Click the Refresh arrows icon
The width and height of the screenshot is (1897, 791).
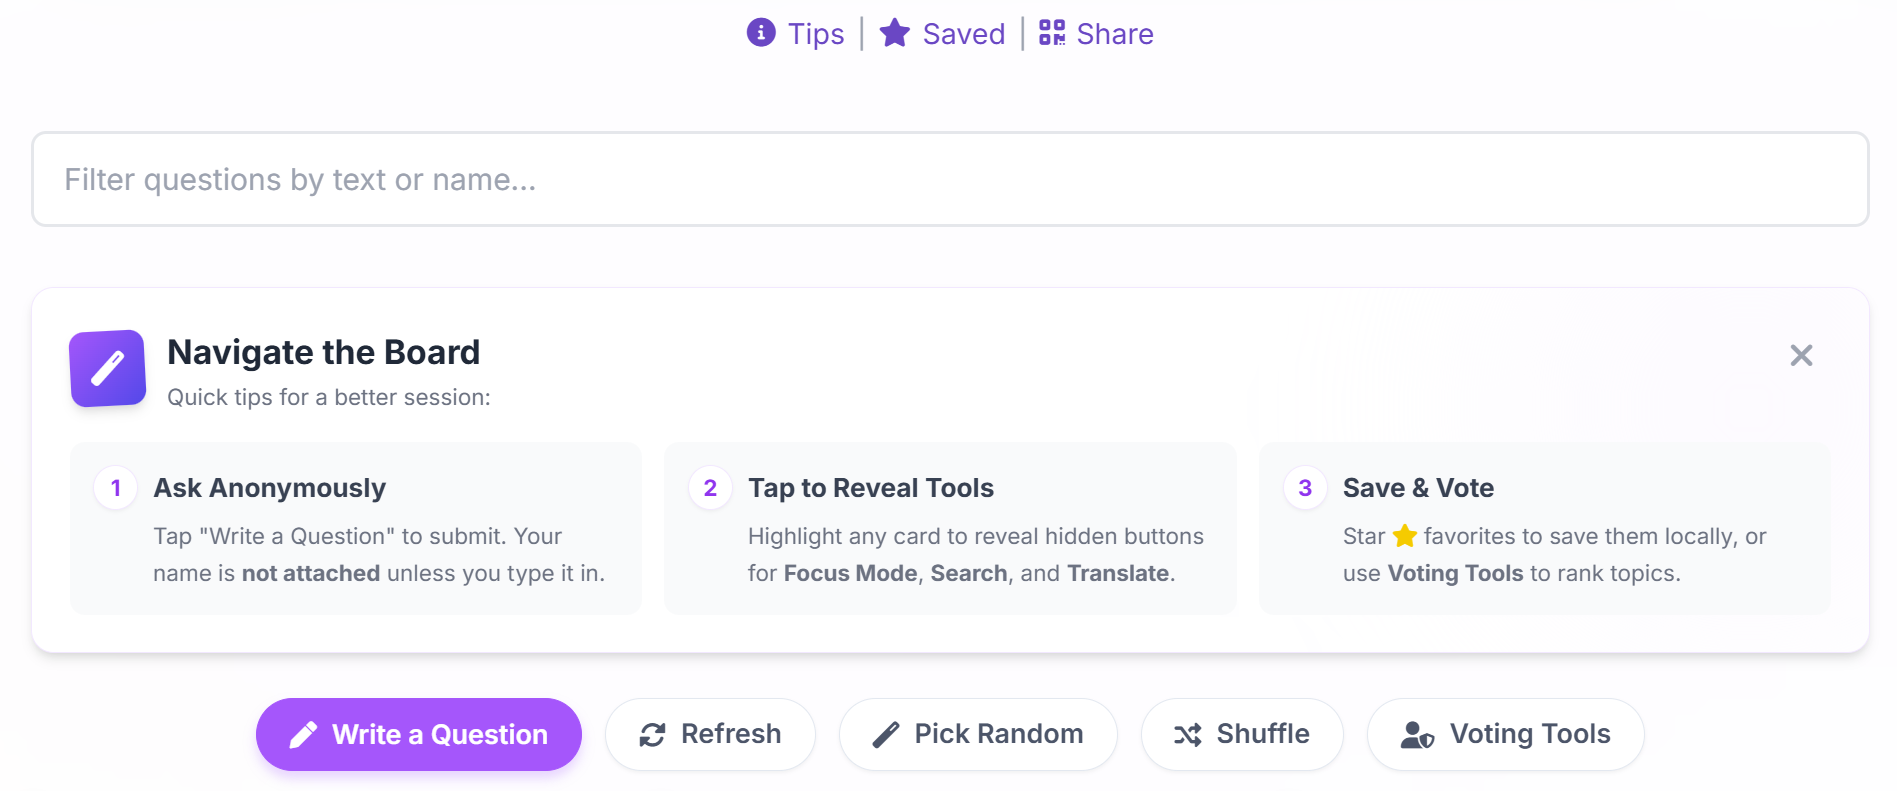(653, 735)
